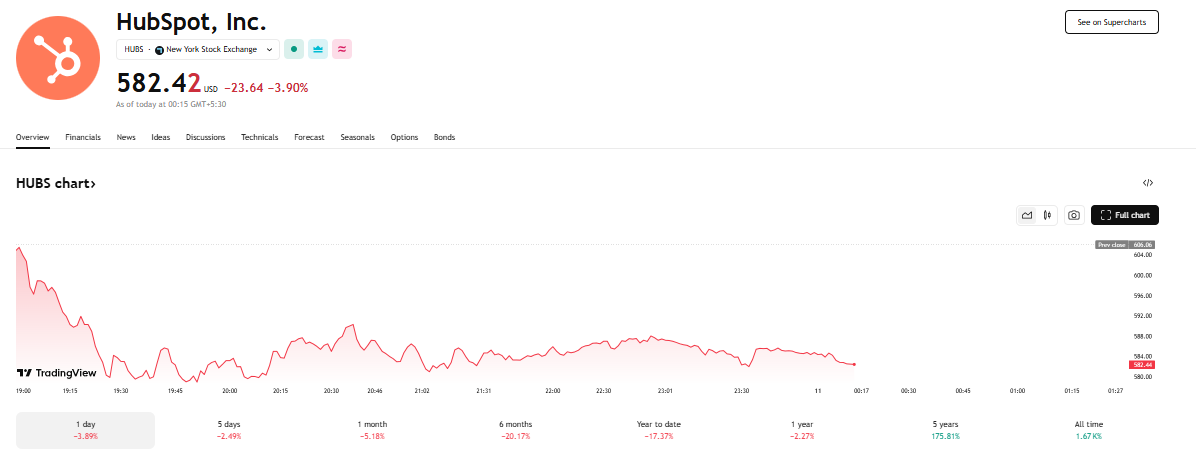Image resolution: width=1196 pixels, height=459 pixels.
Task: Select the Overview tab
Action: [33, 137]
